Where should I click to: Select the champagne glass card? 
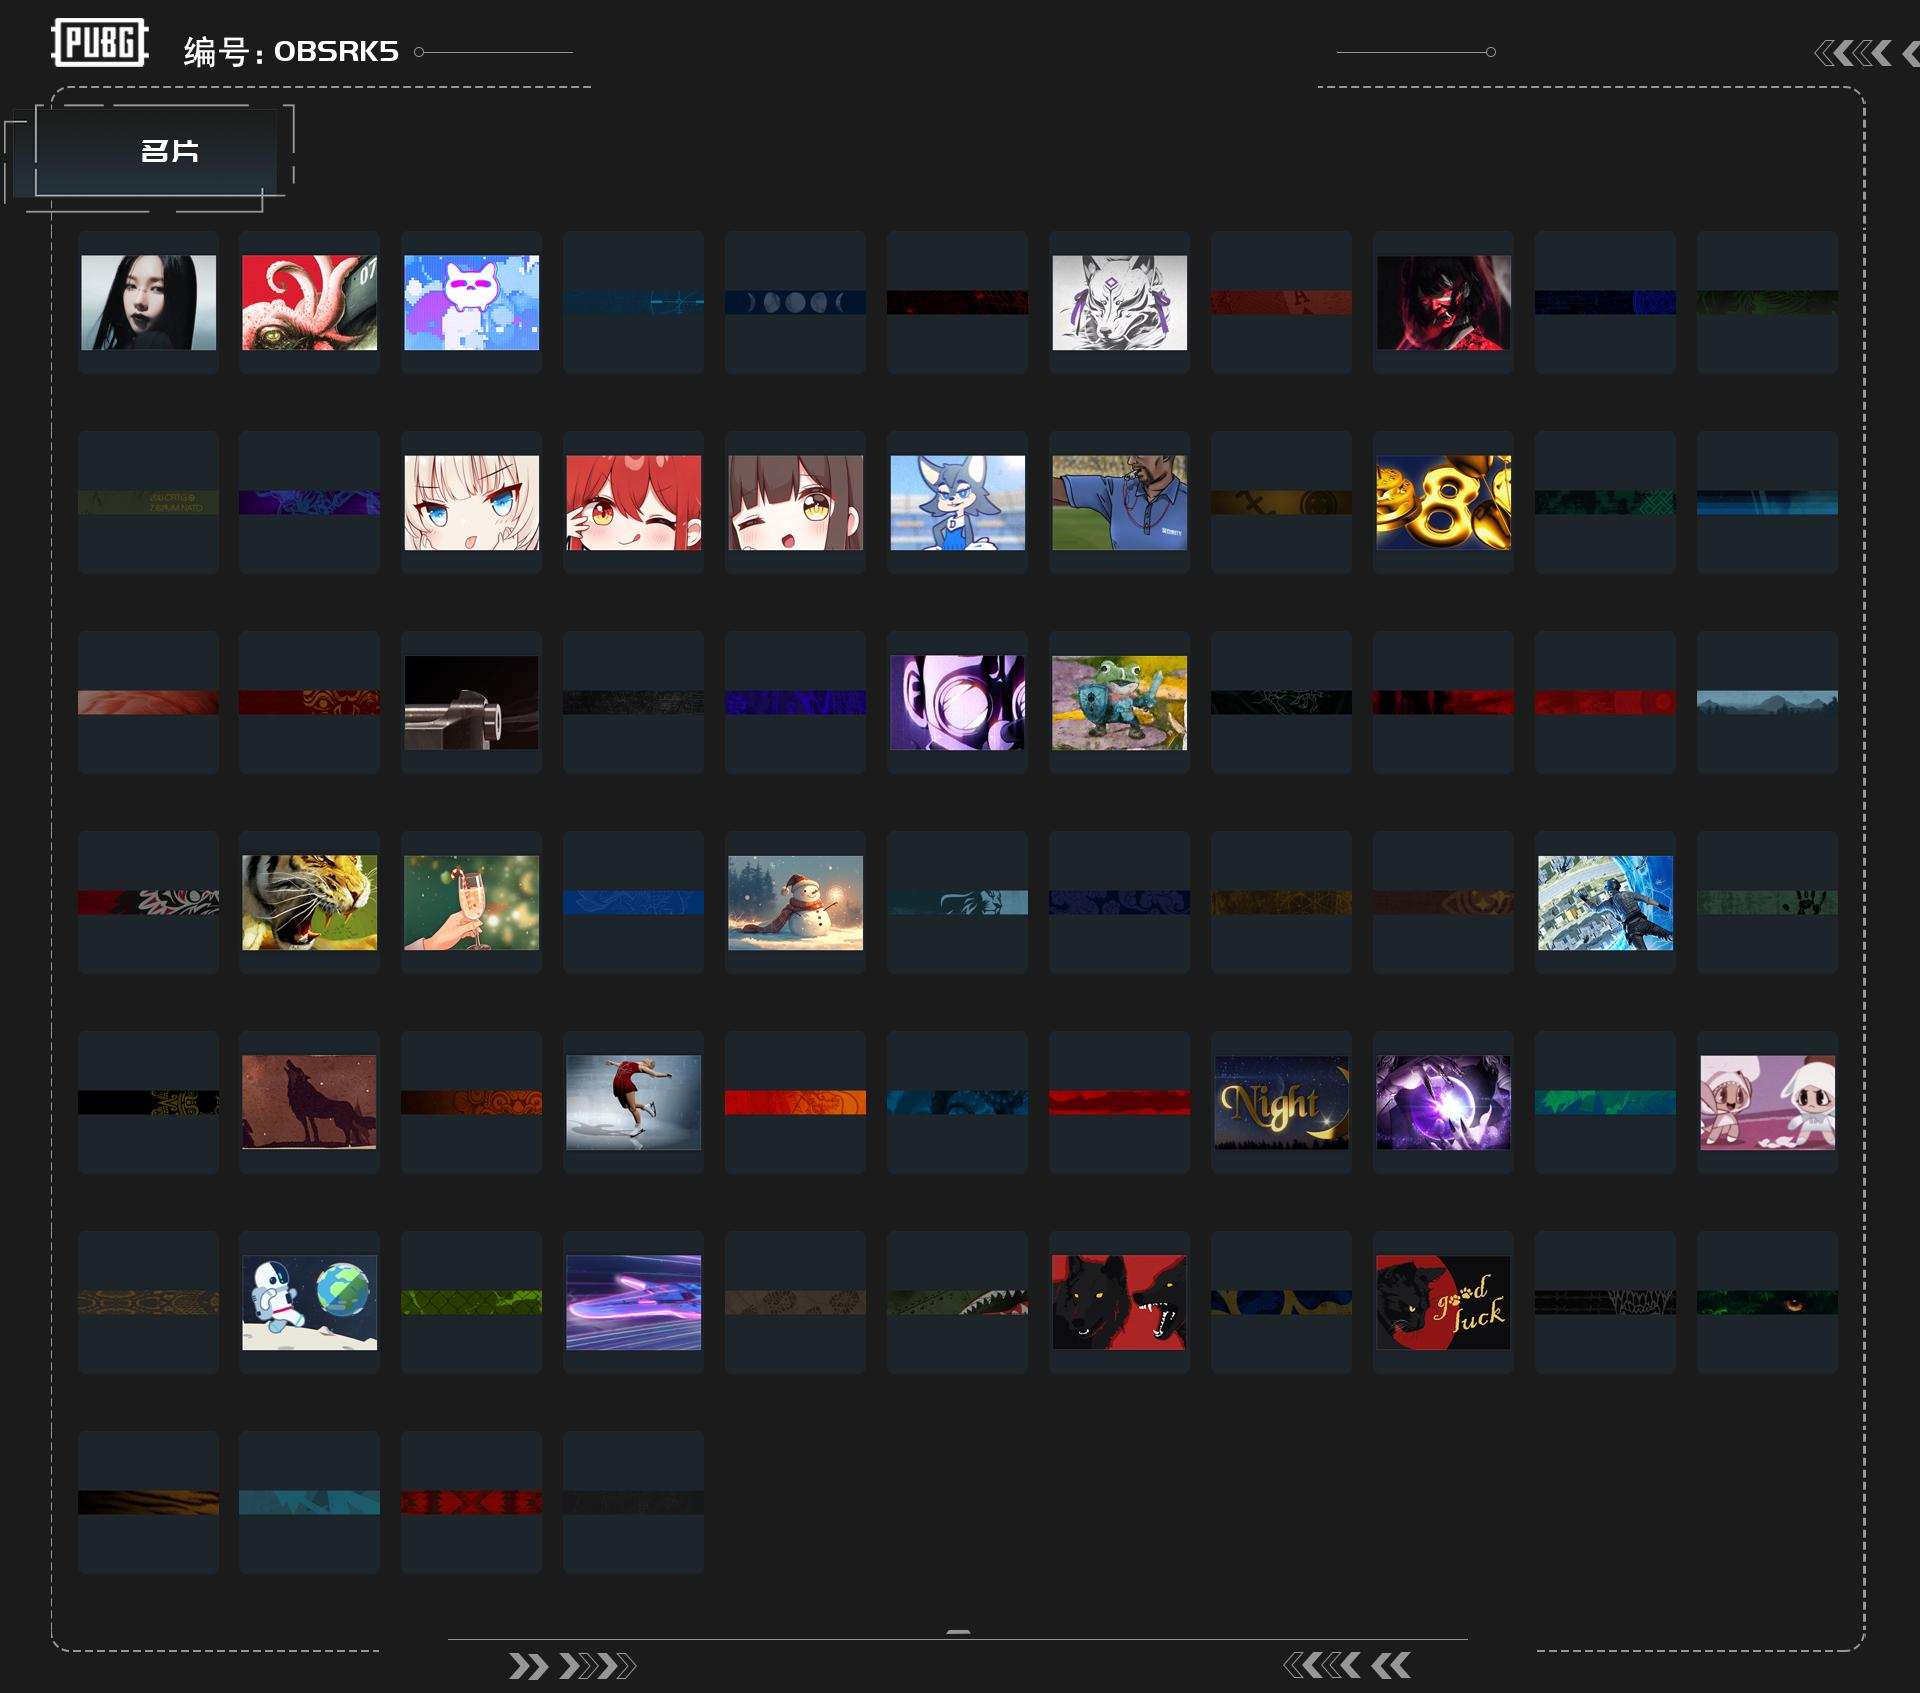pos(472,902)
